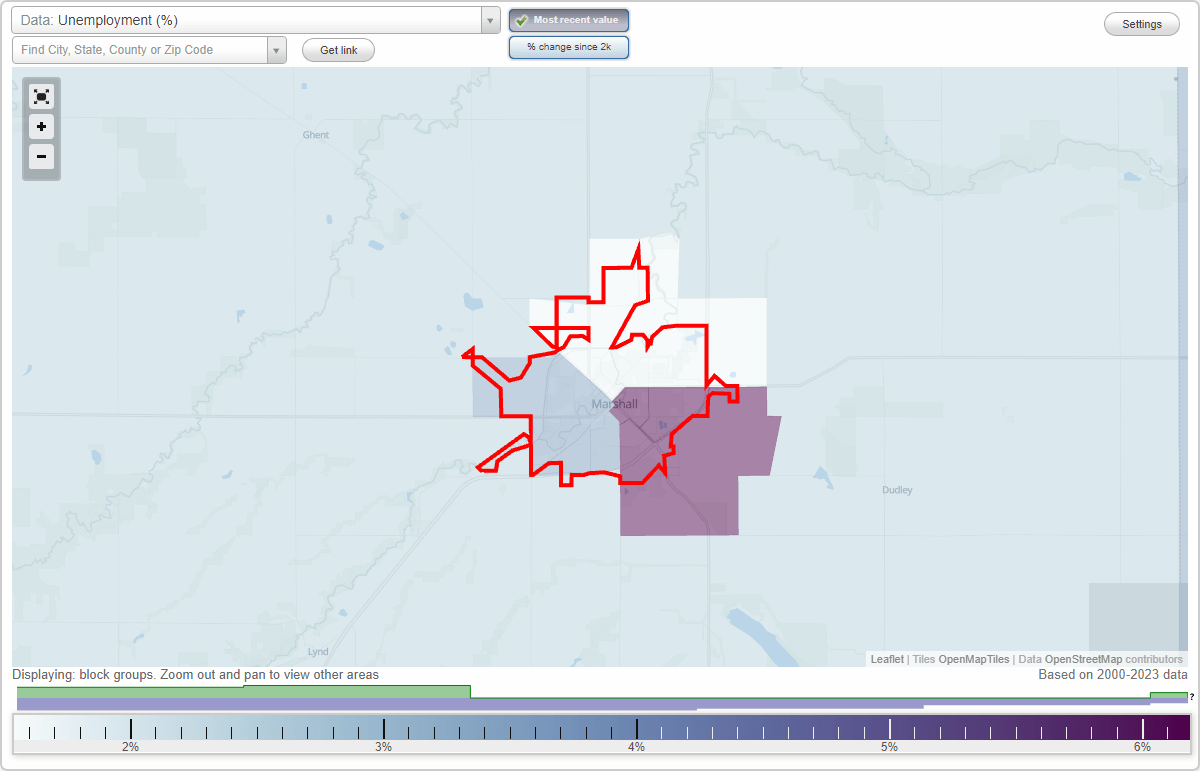Open the Settings panel

click(x=1141, y=23)
